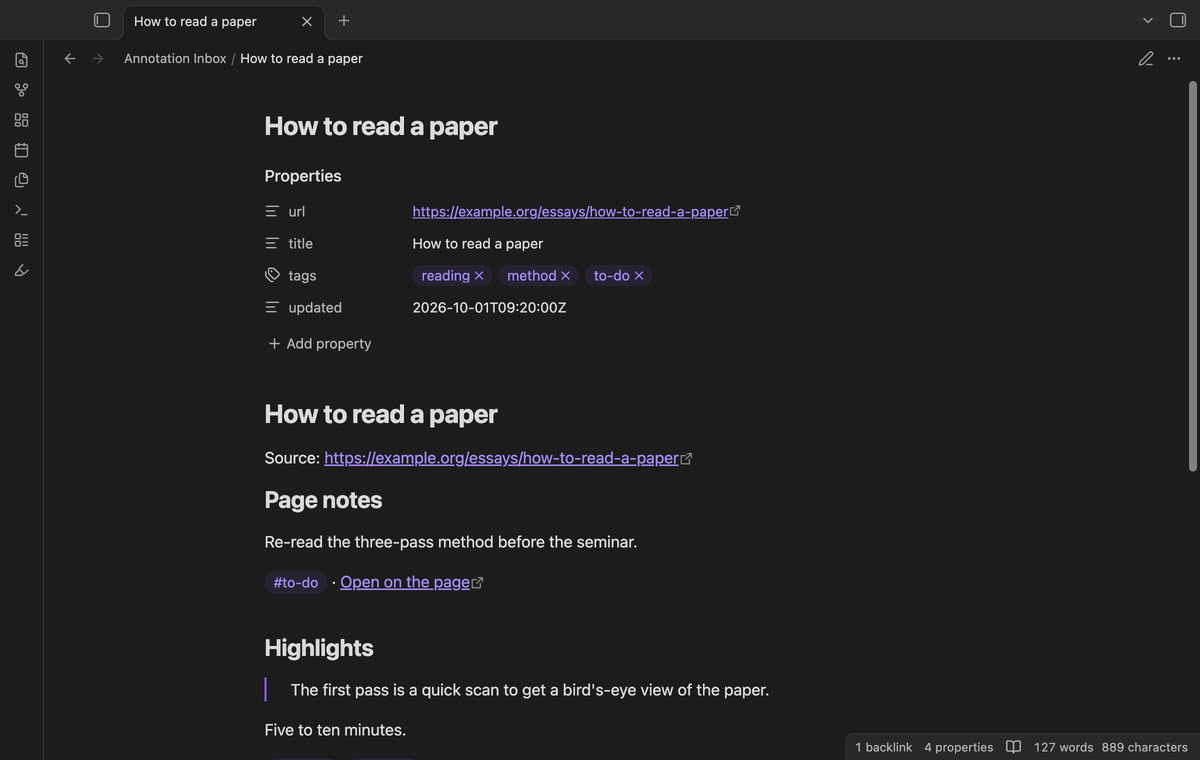Click 'Five to ten minutes.' text
The height and width of the screenshot is (760, 1200).
tap(335, 730)
